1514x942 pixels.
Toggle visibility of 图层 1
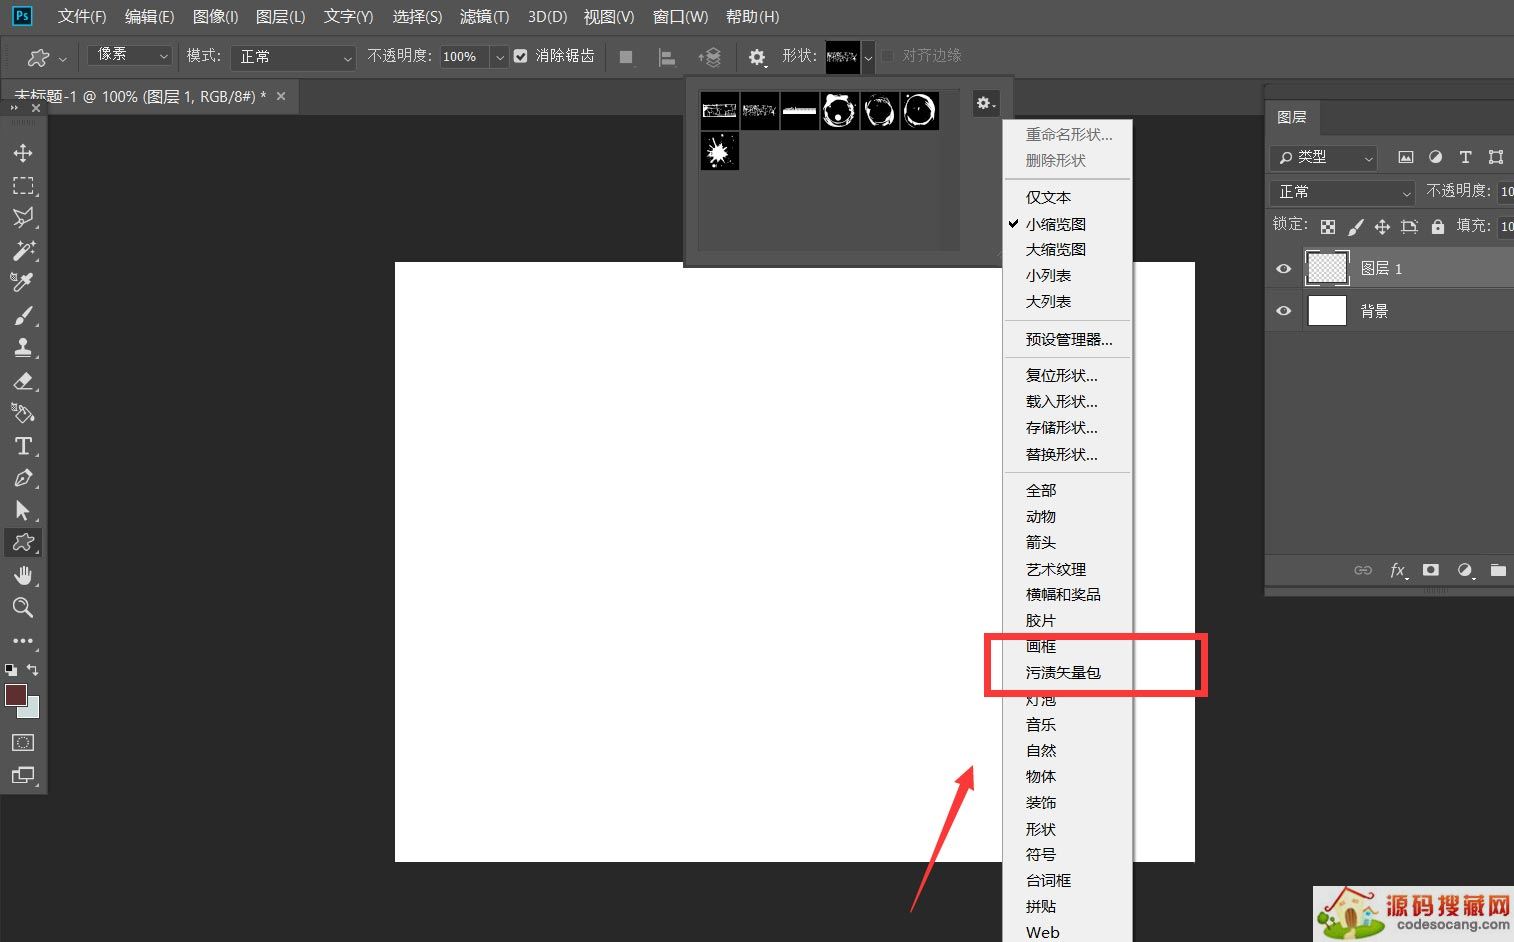[x=1283, y=268]
